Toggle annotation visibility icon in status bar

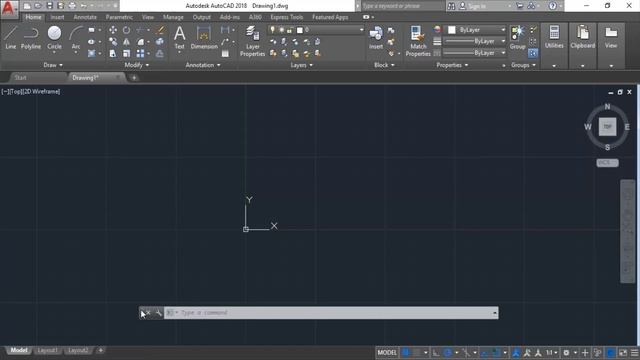[516, 353]
